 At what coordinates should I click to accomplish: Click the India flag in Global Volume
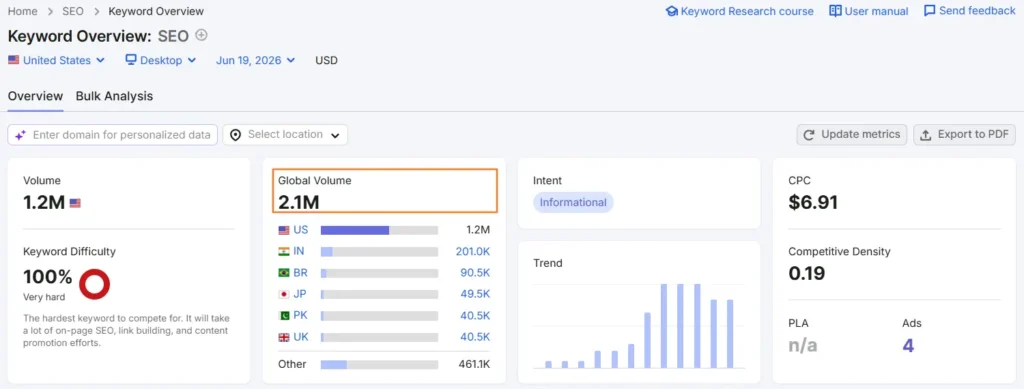283,251
